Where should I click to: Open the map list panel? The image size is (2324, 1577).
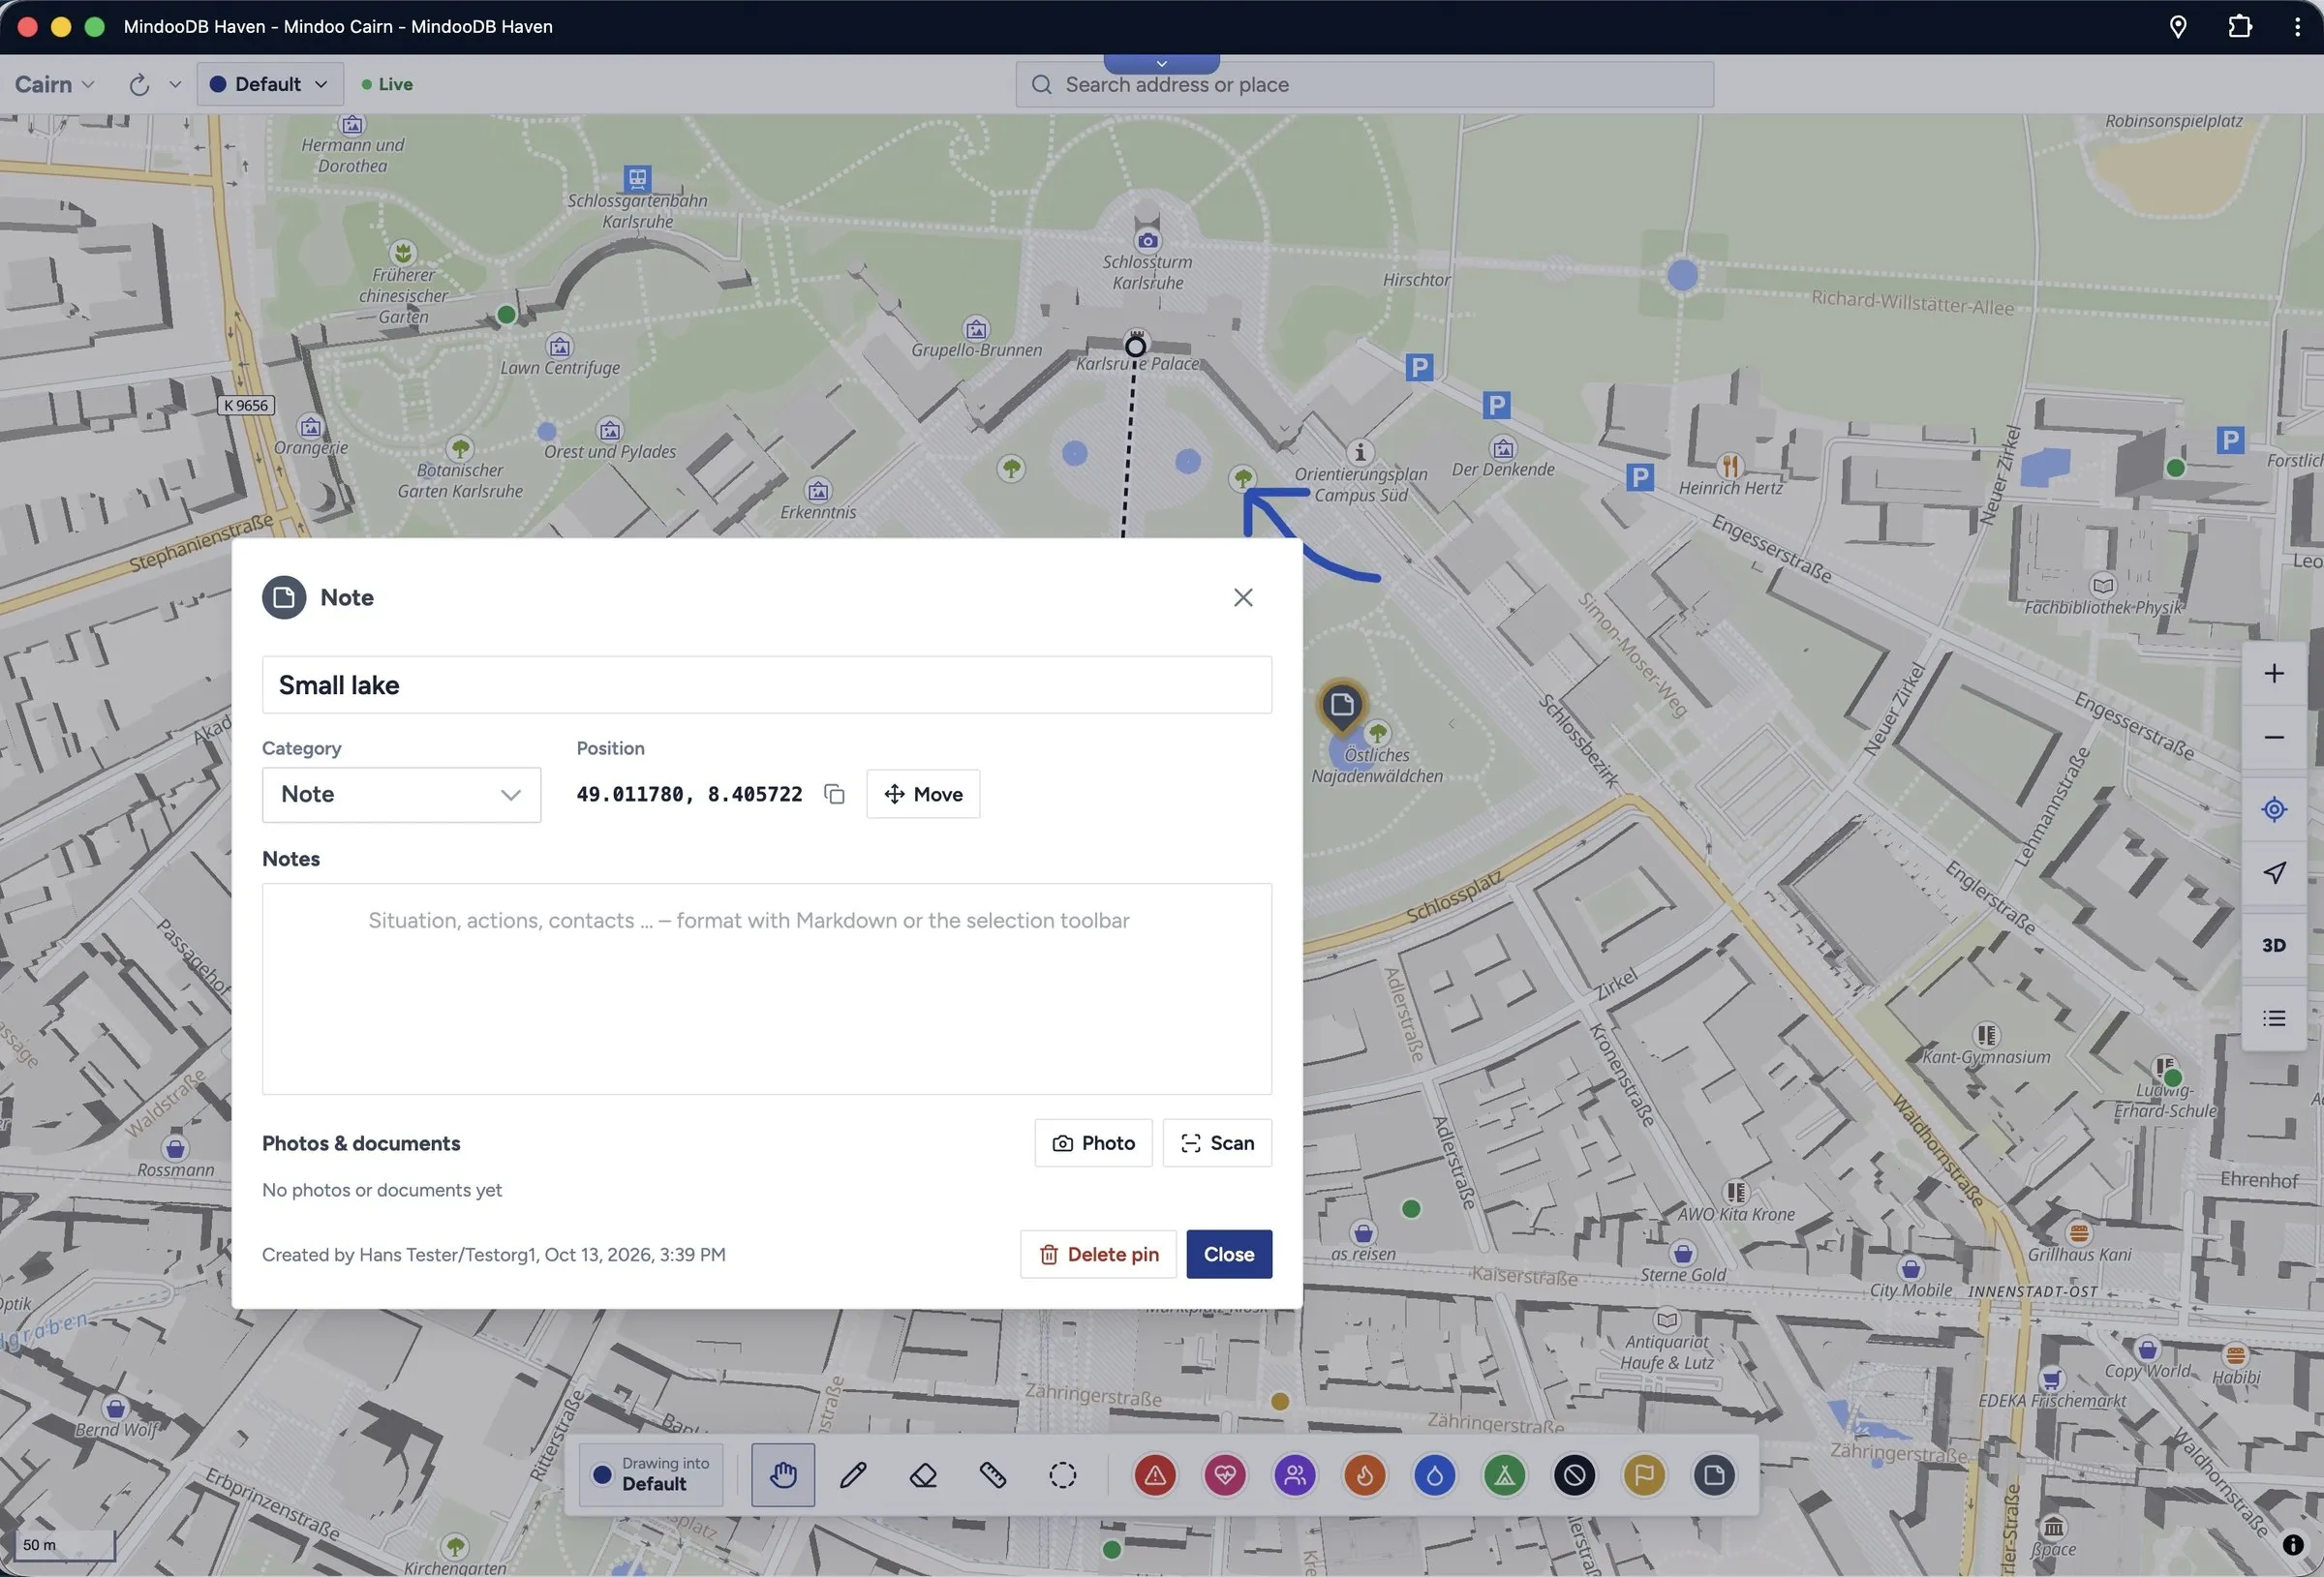pyautogui.click(x=2274, y=1019)
